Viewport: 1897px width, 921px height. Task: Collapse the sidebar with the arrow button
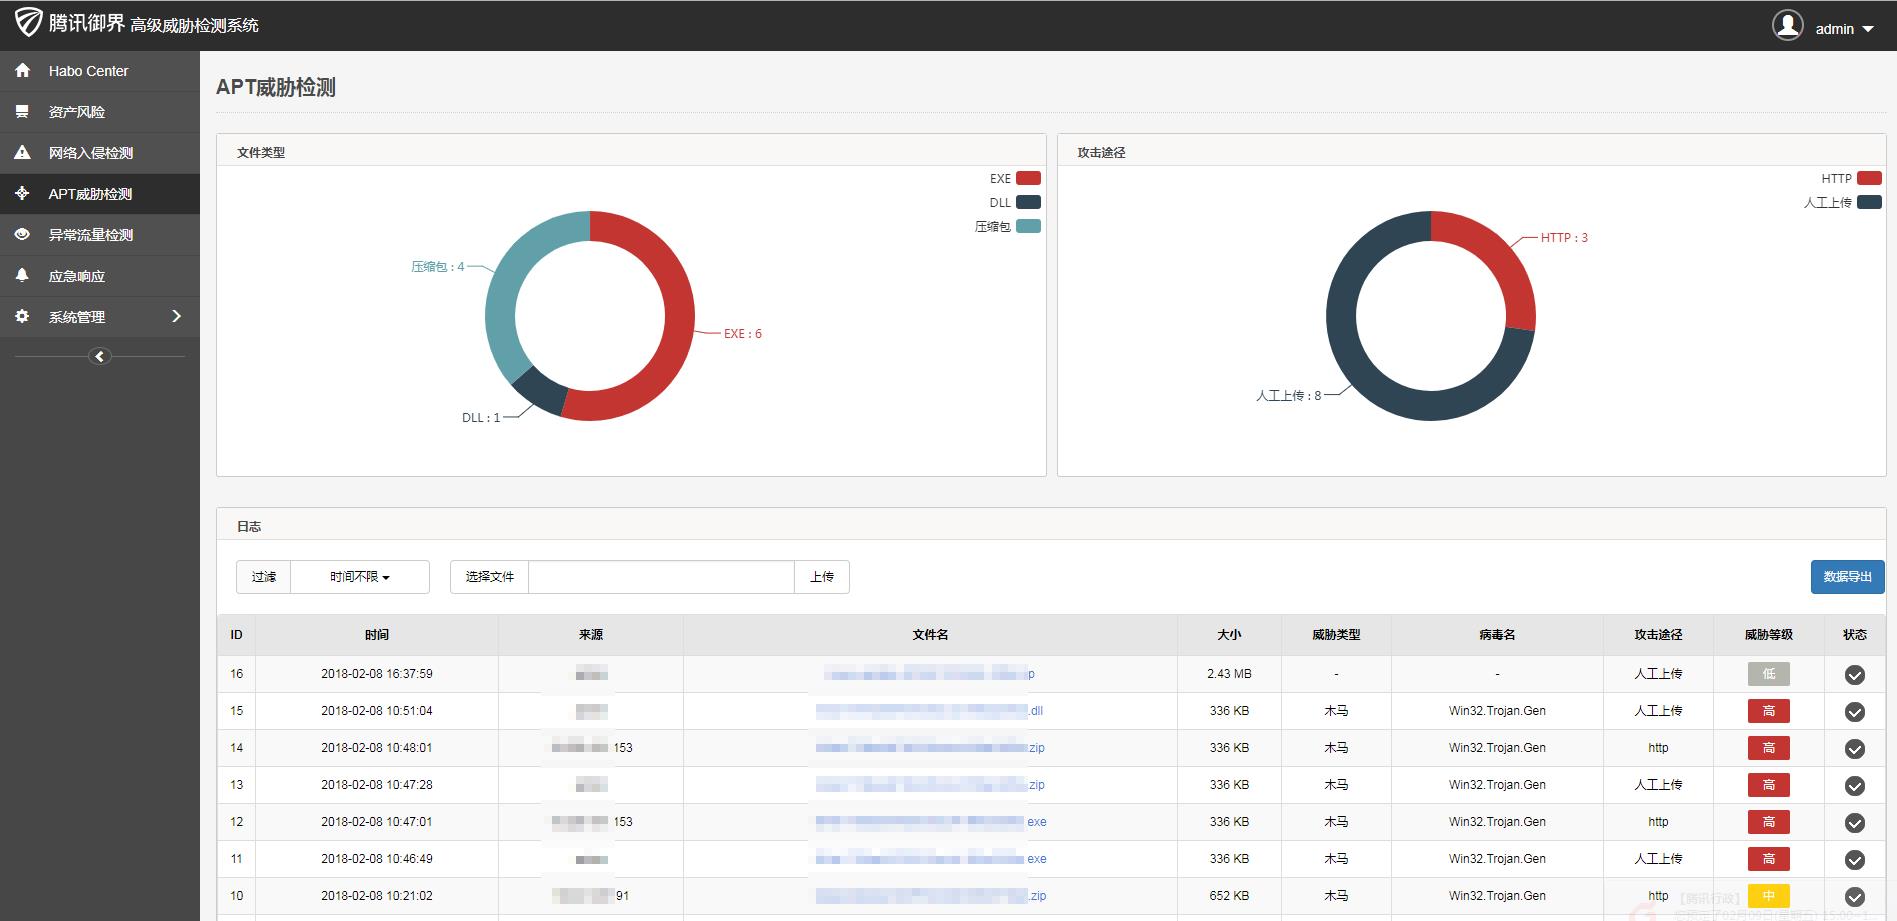click(x=99, y=356)
